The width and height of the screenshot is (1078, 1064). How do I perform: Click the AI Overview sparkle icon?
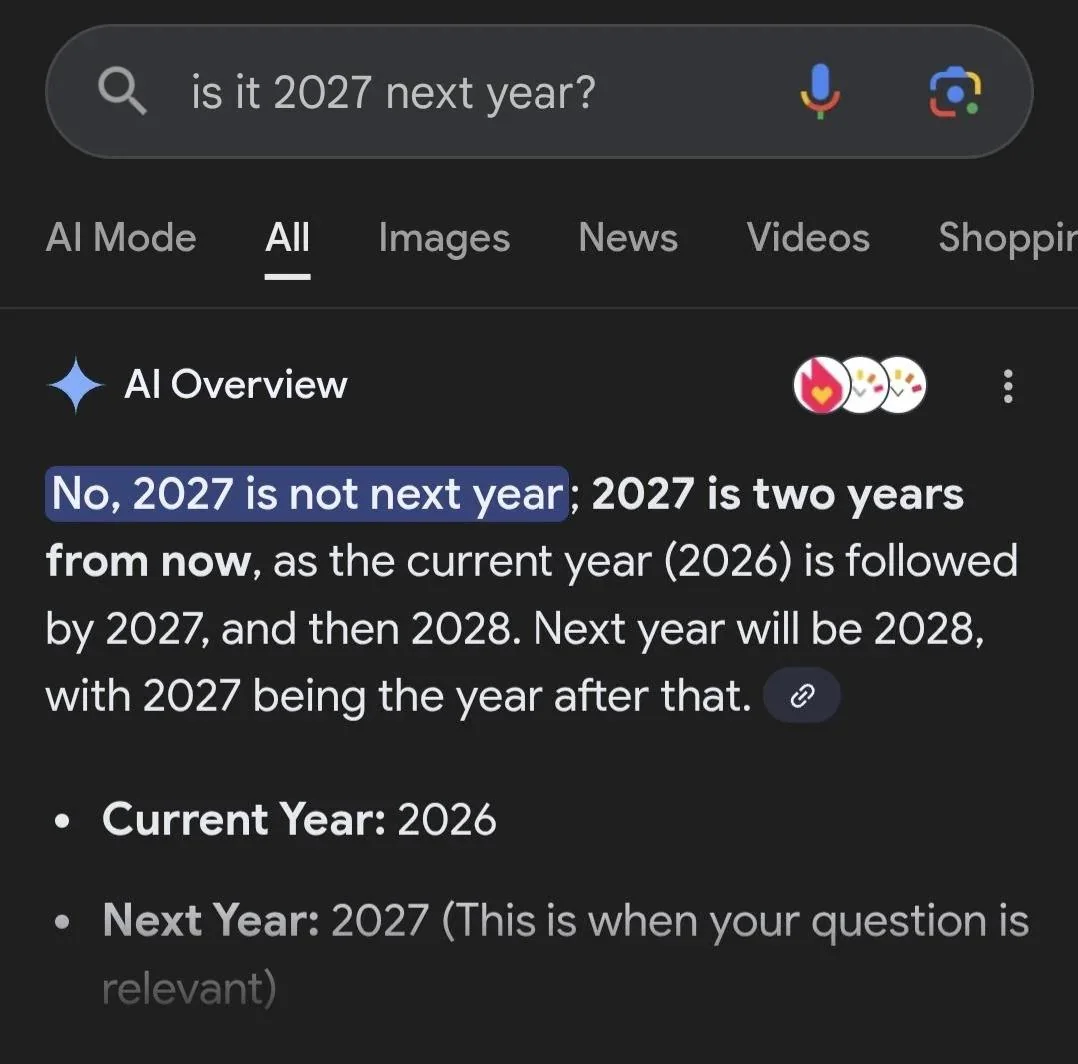click(75, 385)
